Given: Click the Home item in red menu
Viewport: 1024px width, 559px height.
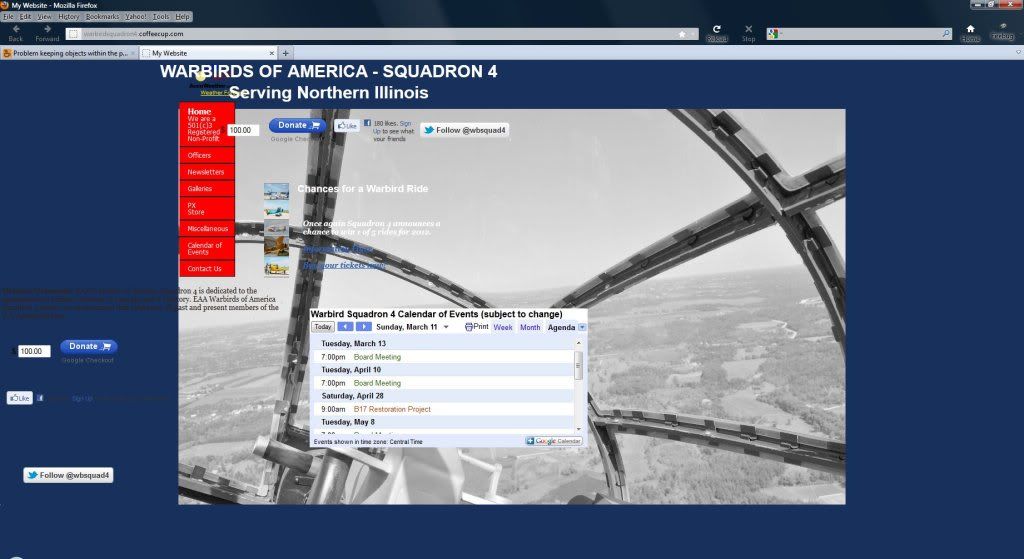Looking at the screenshot, I should pyautogui.click(x=207, y=124).
